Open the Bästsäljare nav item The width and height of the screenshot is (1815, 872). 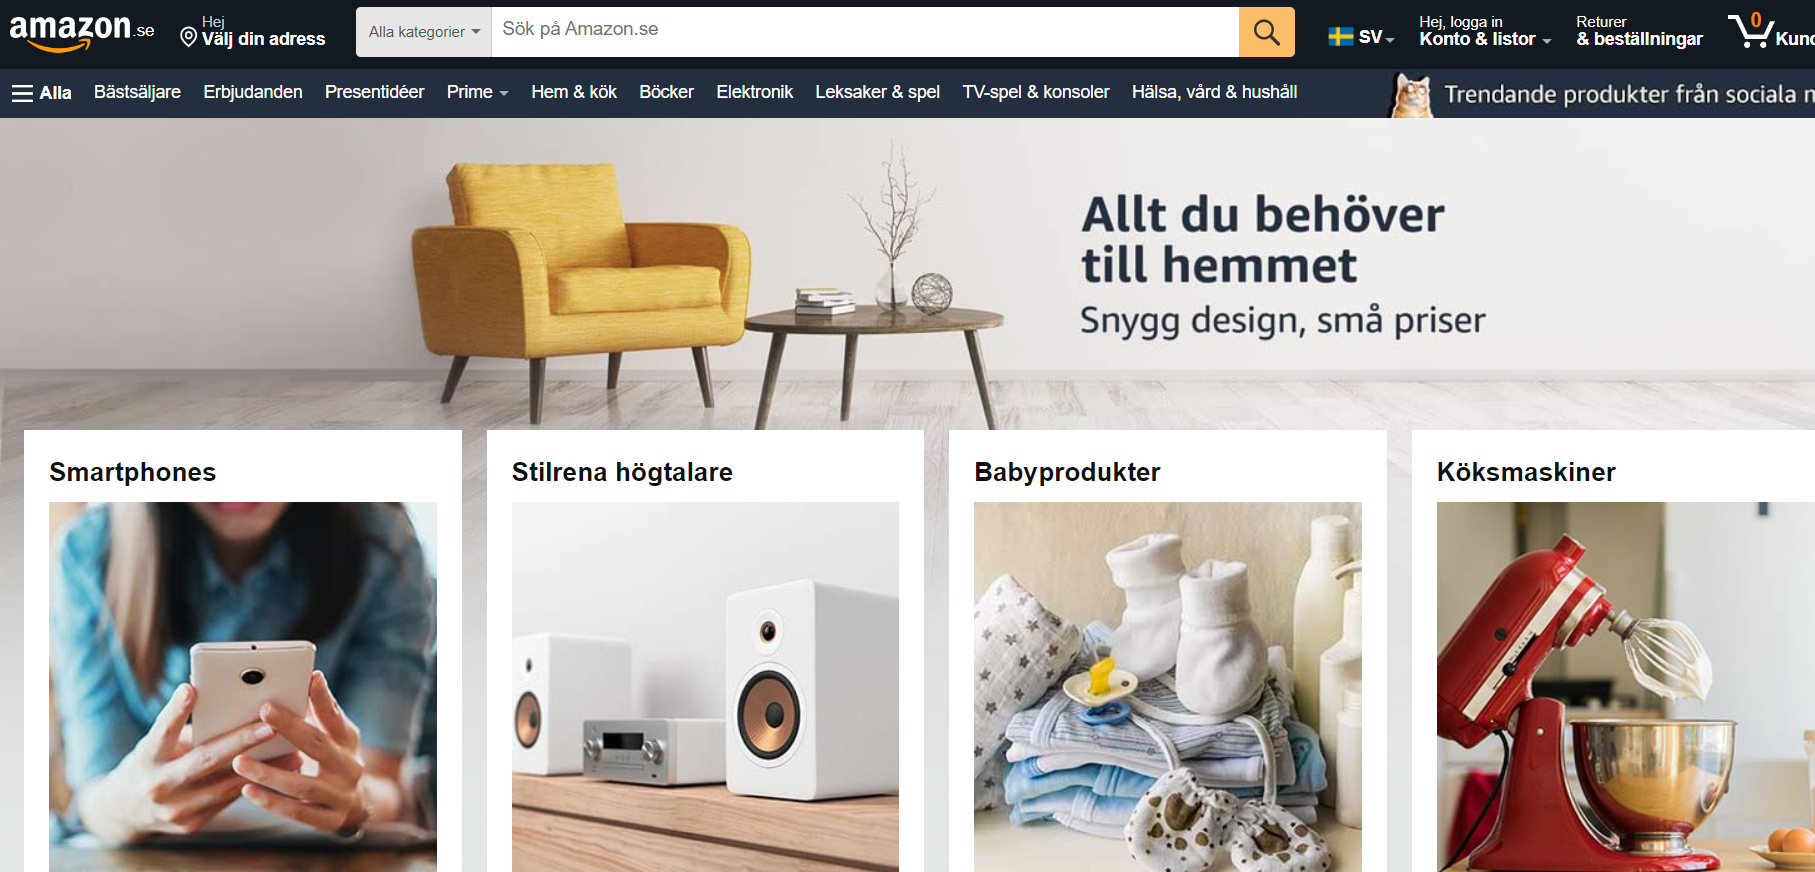pos(137,92)
